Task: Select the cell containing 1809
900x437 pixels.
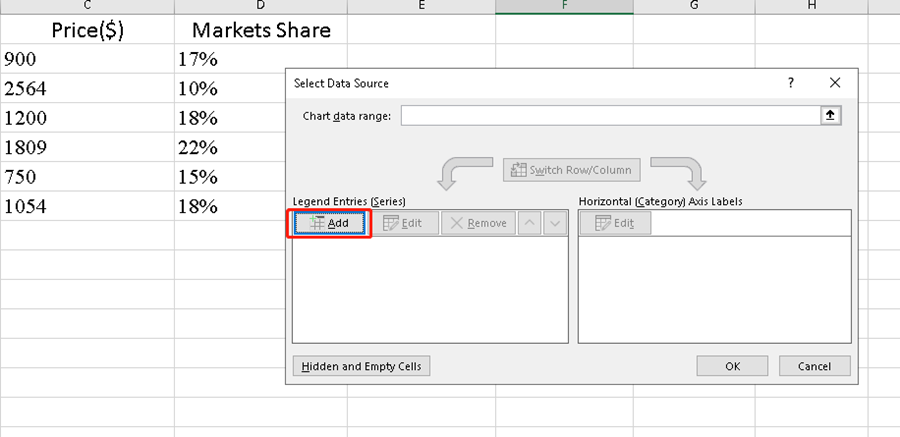Action: click(x=87, y=148)
